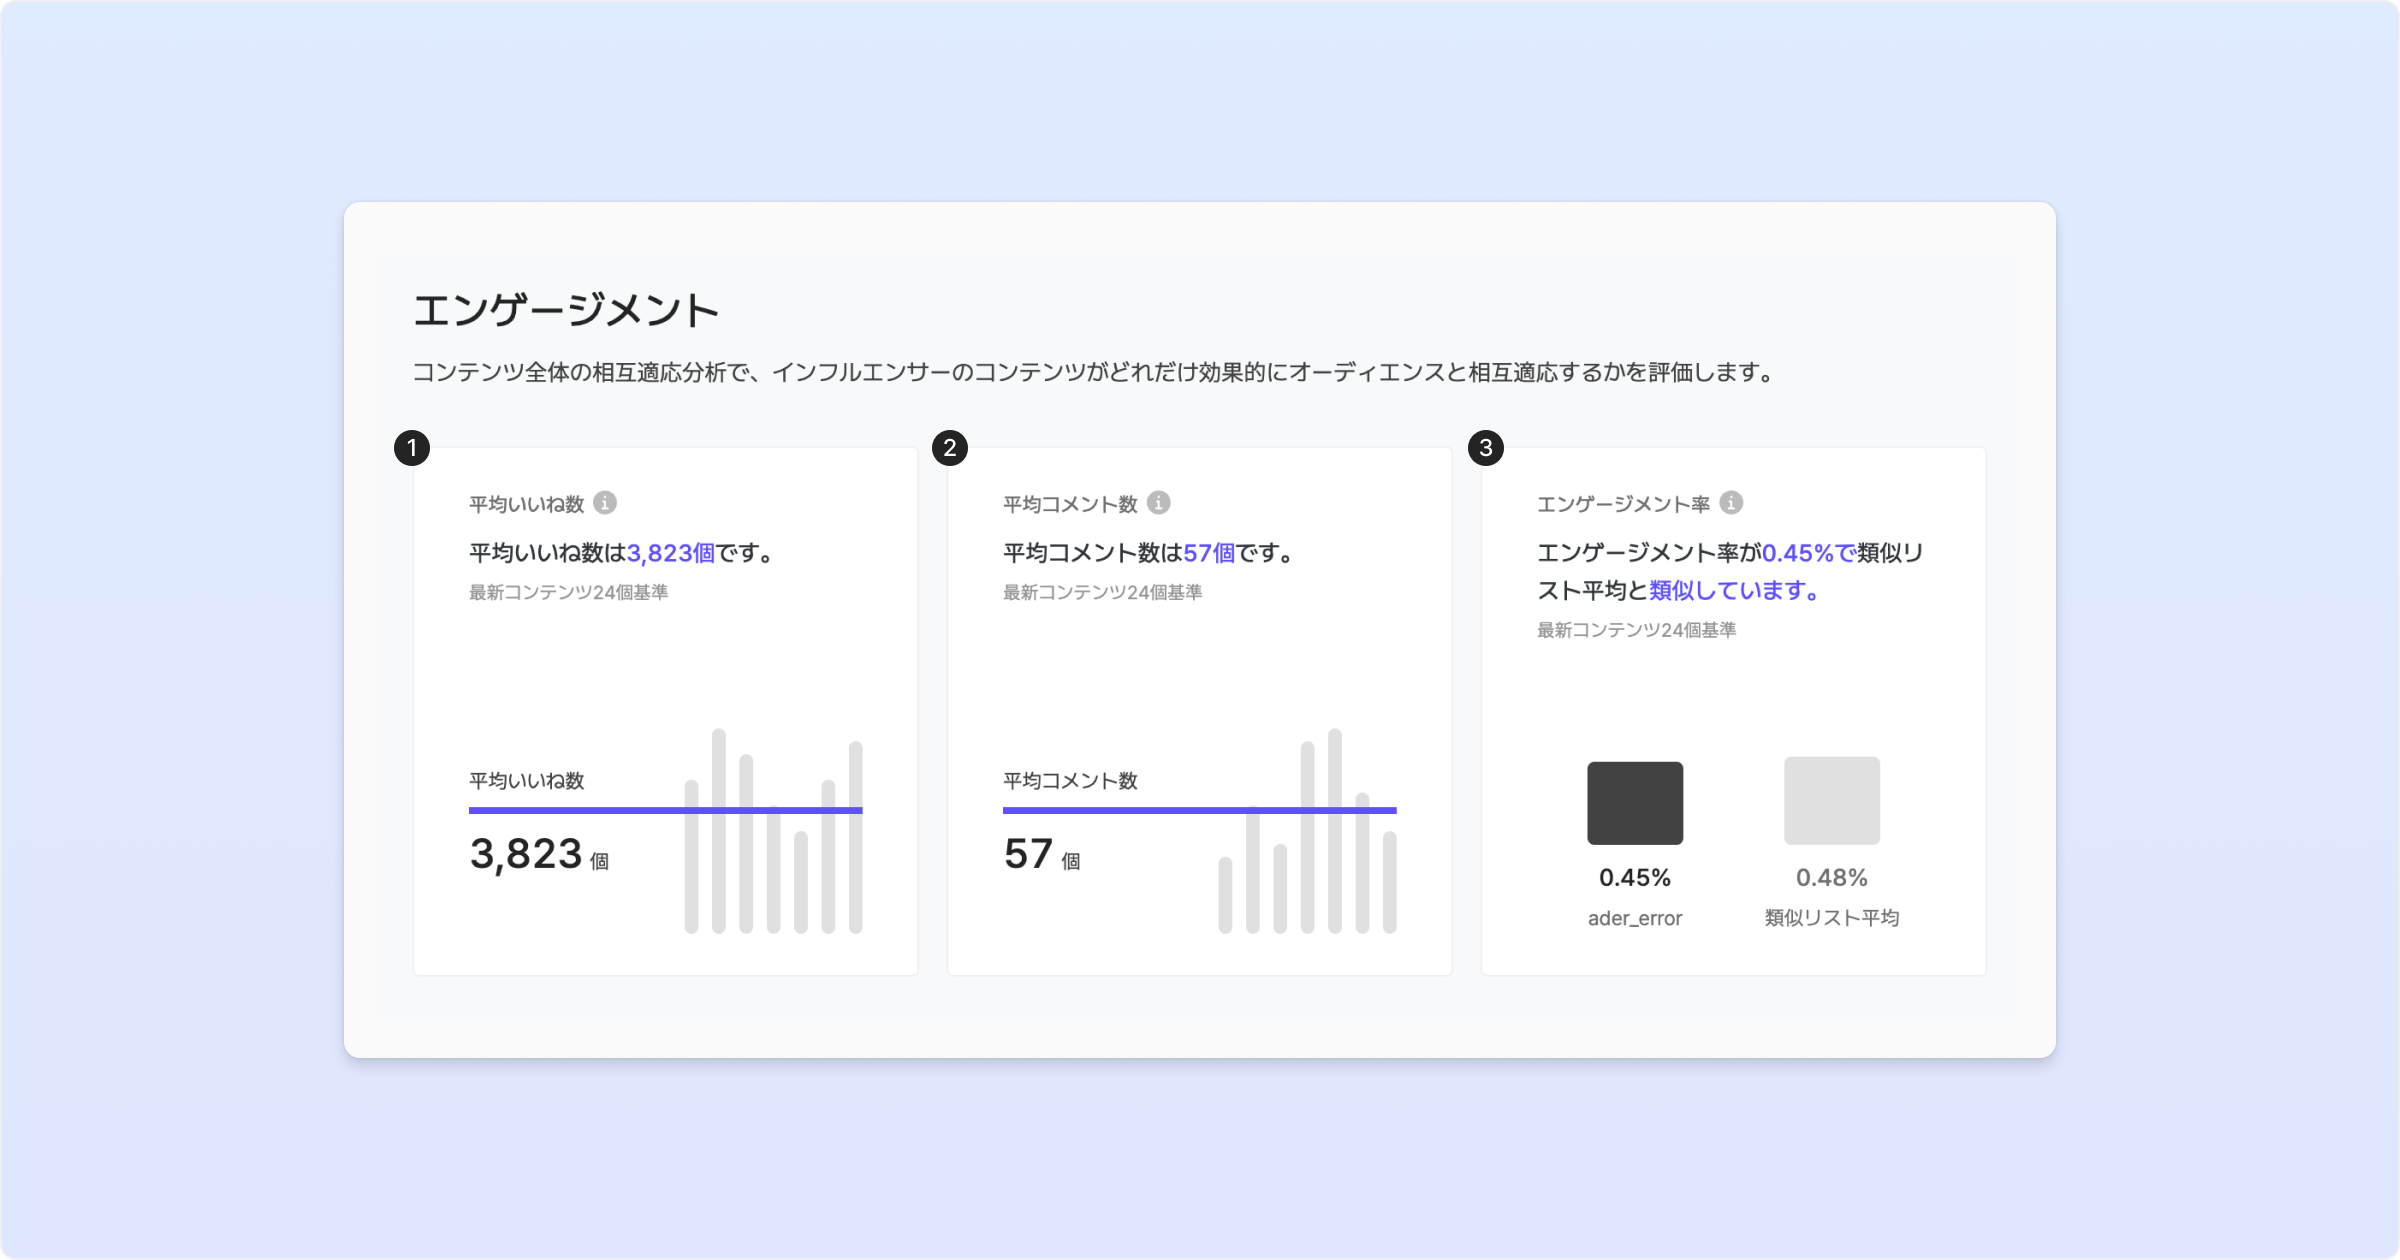Screen dimensions: 2400x1260
Task: Click the numbered badge 3 marker
Action: tap(1485, 448)
